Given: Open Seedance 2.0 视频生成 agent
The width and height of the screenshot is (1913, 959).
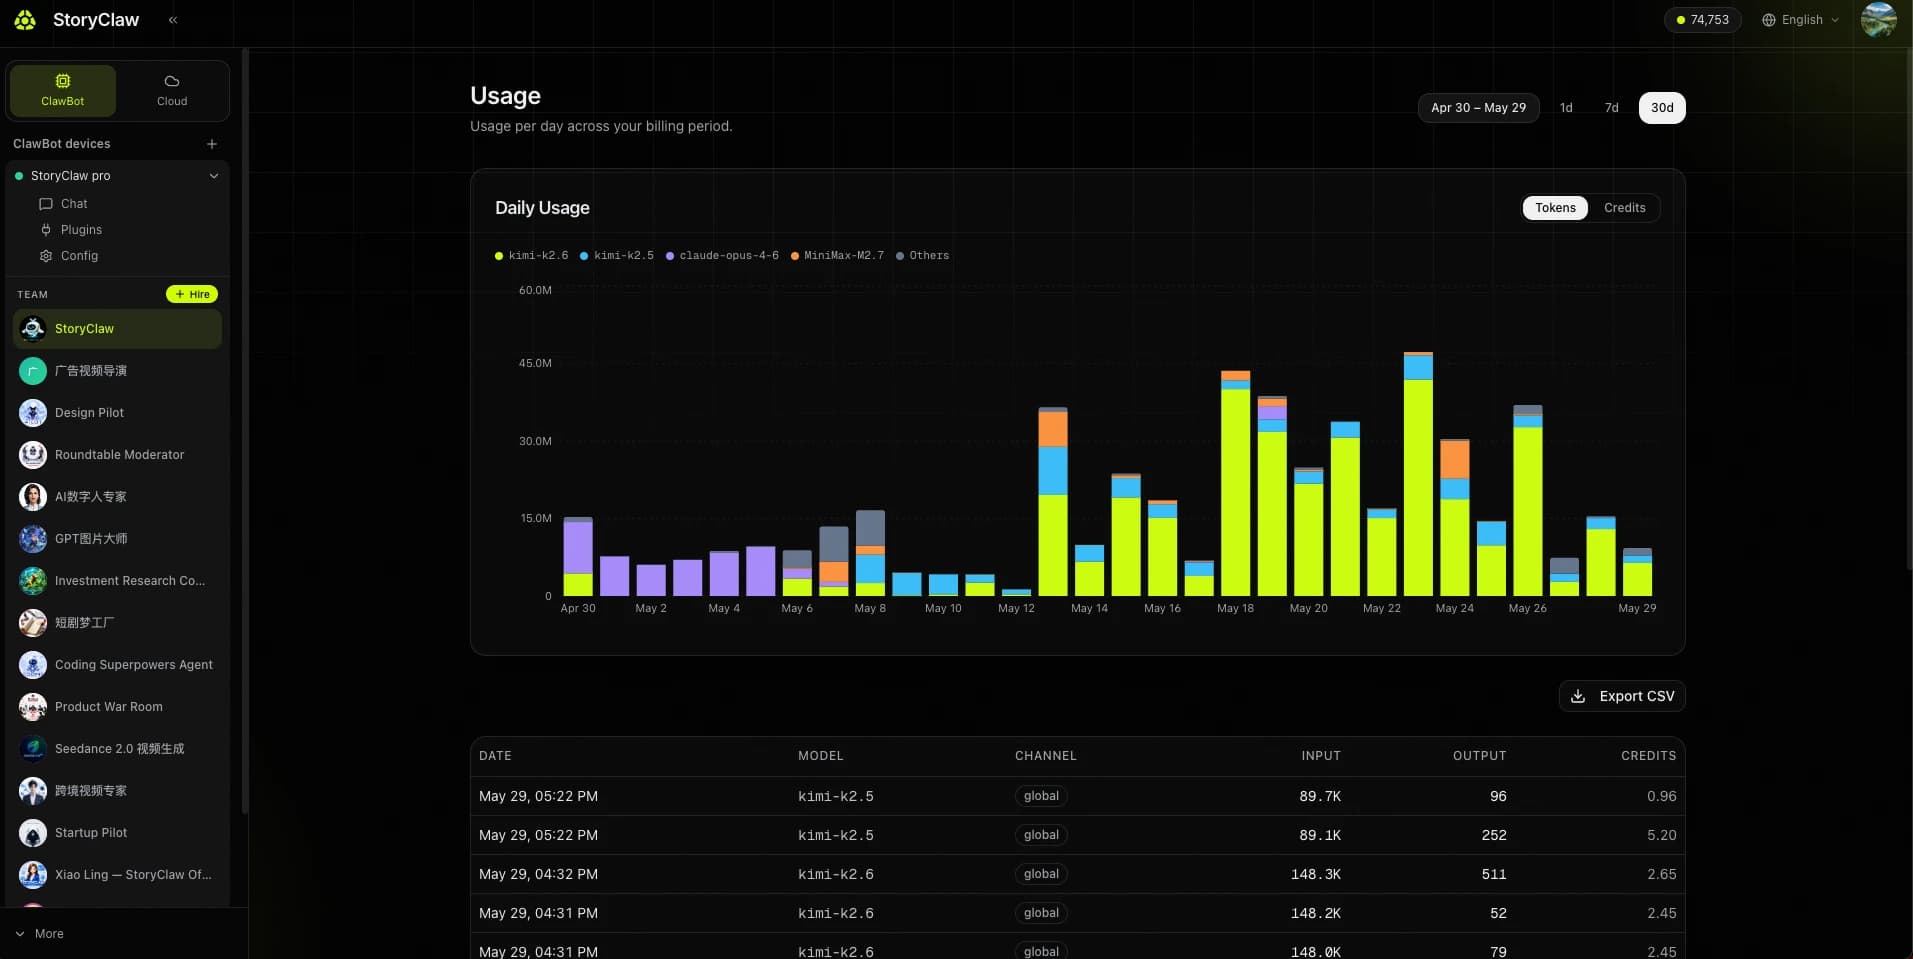Looking at the screenshot, I should point(118,749).
